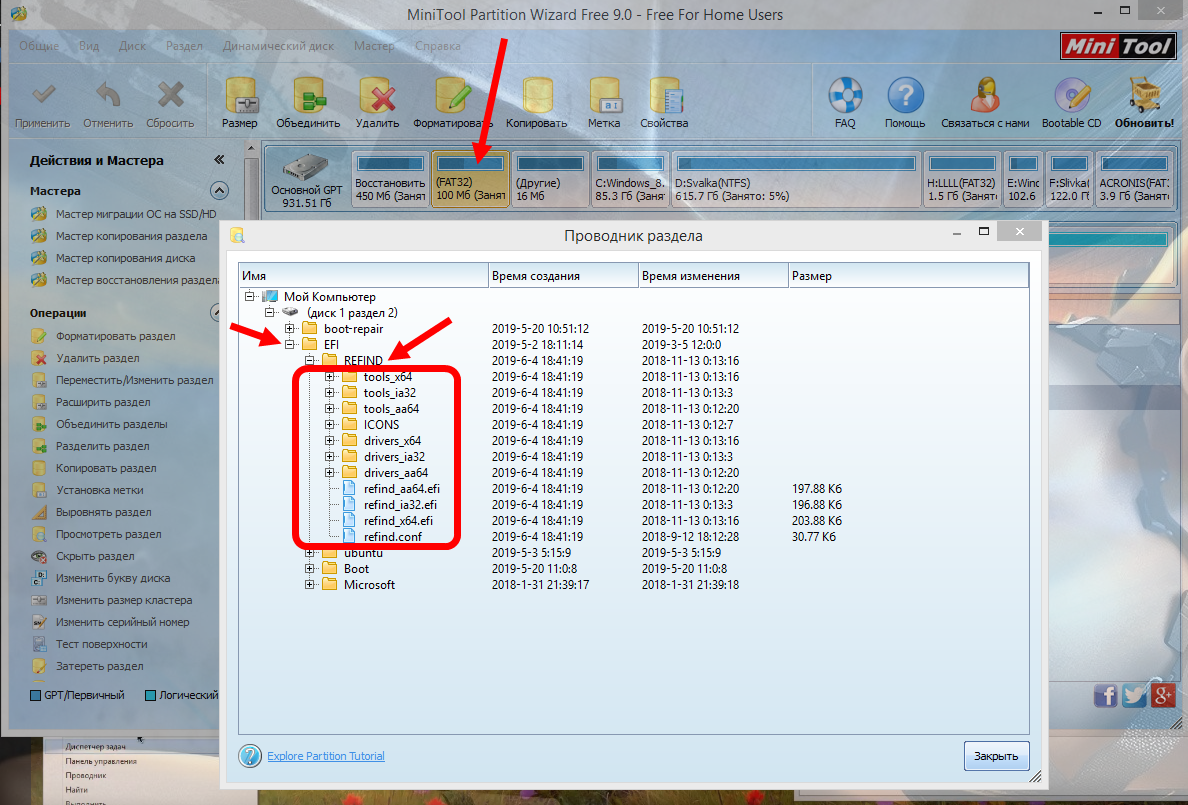Image resolution: width=1188 pixels, height=805 pixels.
Task: Select the refind.conf file
Action: click(392, 537)
